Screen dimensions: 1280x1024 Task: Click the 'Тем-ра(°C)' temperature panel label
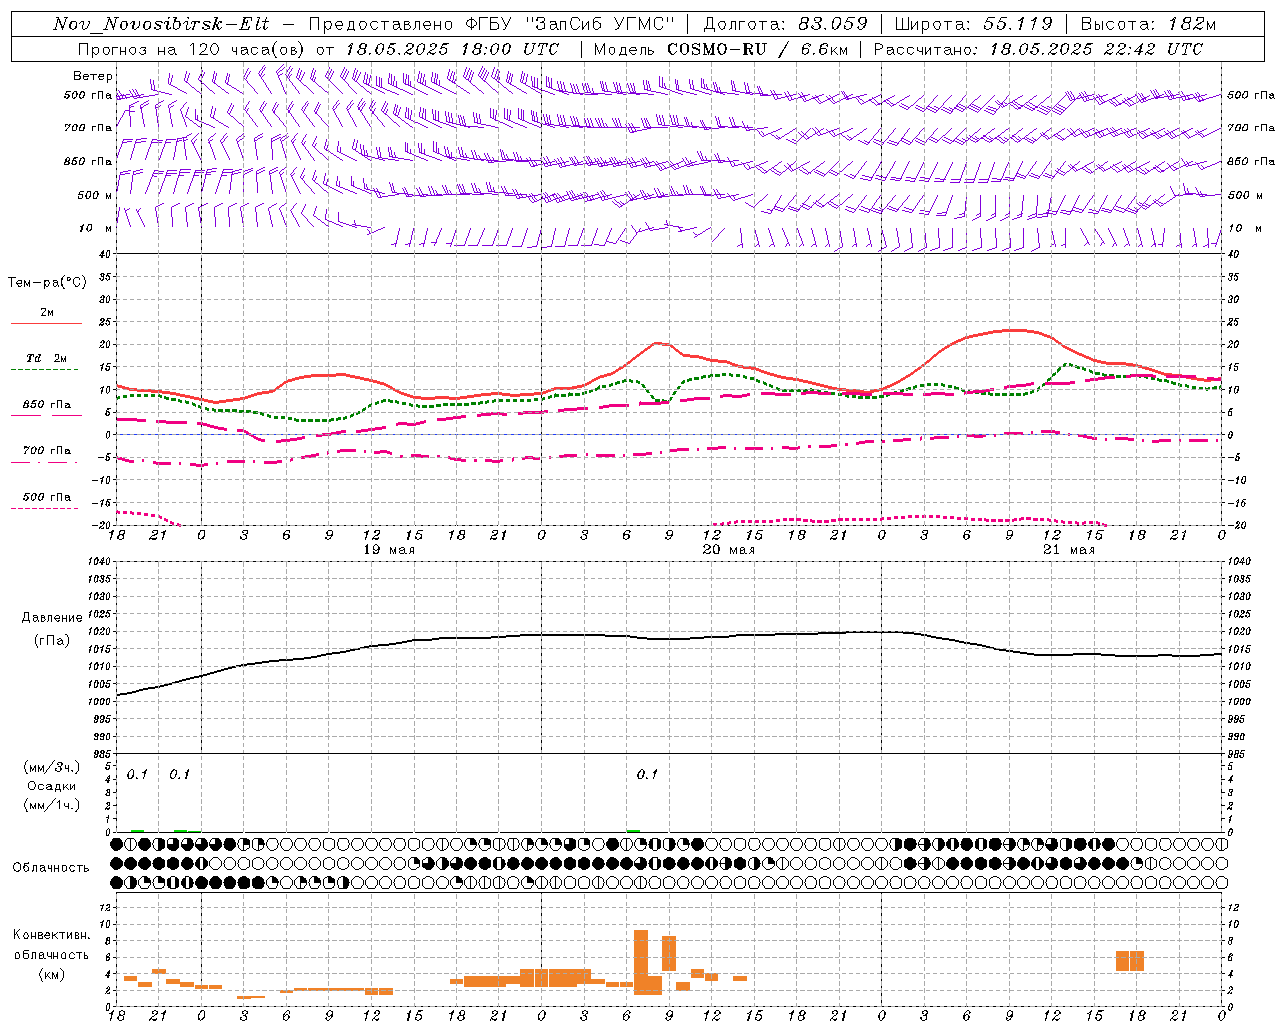tap(47, 283)
